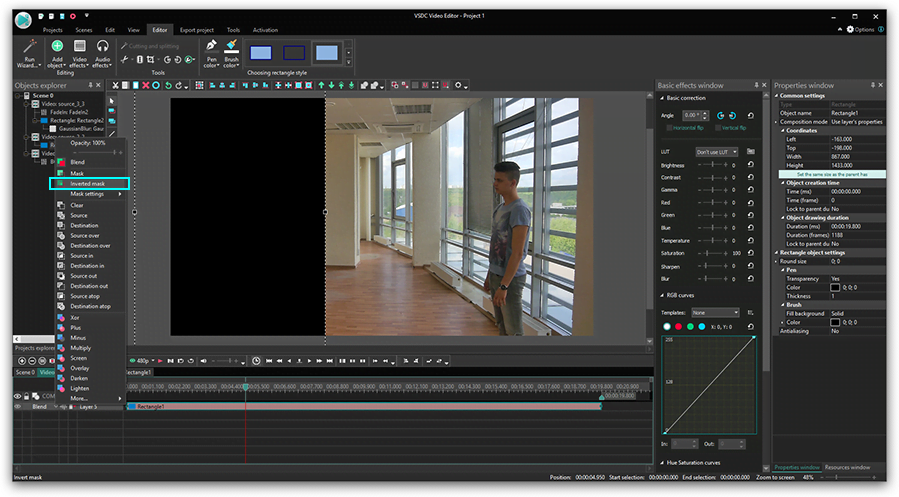Image resolution: width=899 pixels, height=497 pixels.
Task: Click the Width value 867.000
Action: tap(841, 156)
